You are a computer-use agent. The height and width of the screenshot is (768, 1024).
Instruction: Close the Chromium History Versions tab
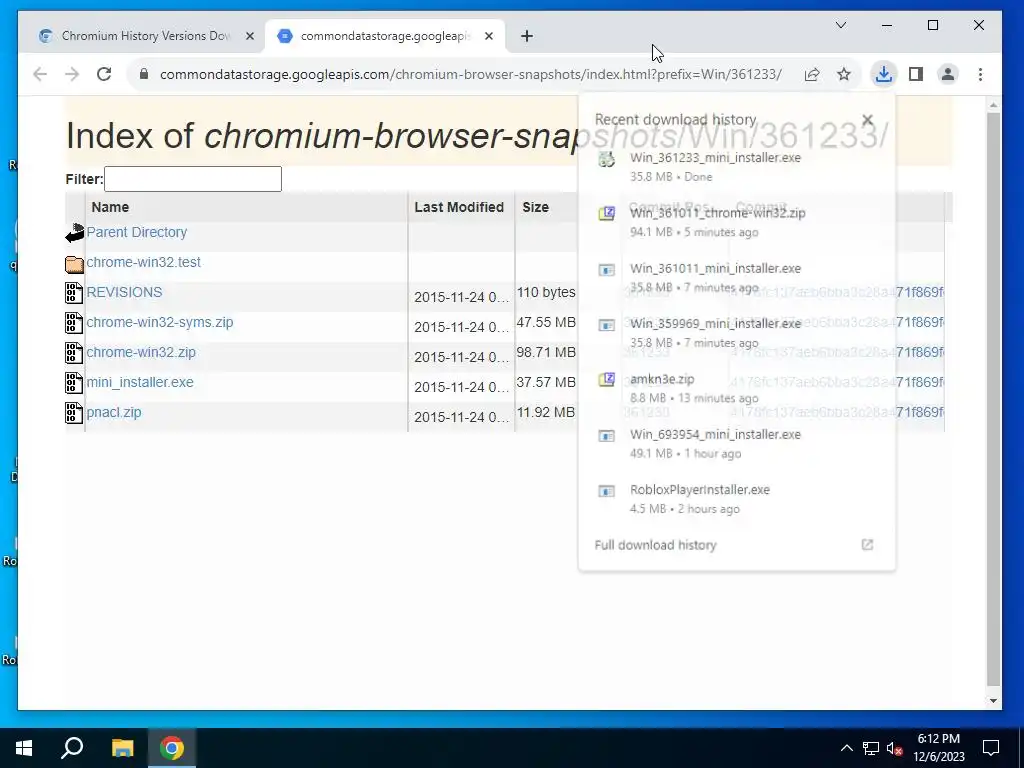pos(249,36)
